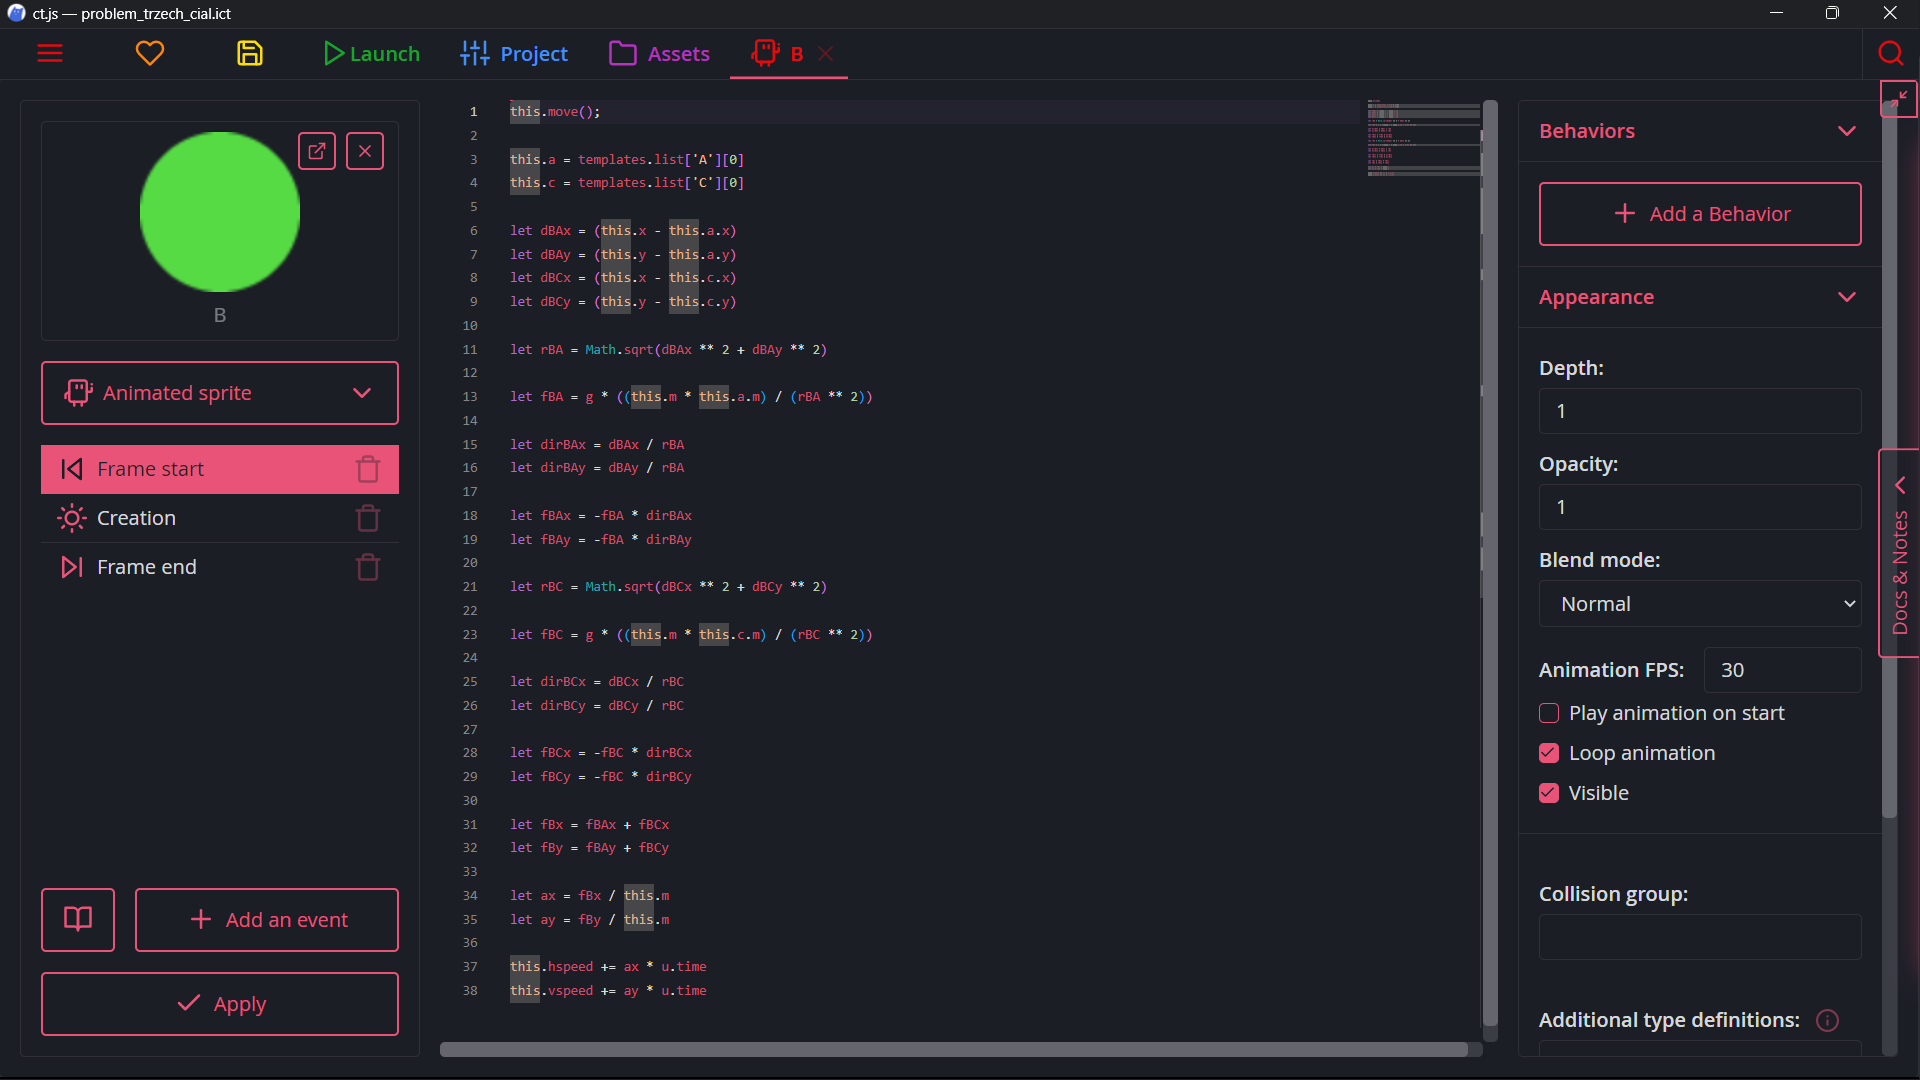Open the Animated sprite dropdown
The image size is (1920, 1080).
click(x=220, y=393)
